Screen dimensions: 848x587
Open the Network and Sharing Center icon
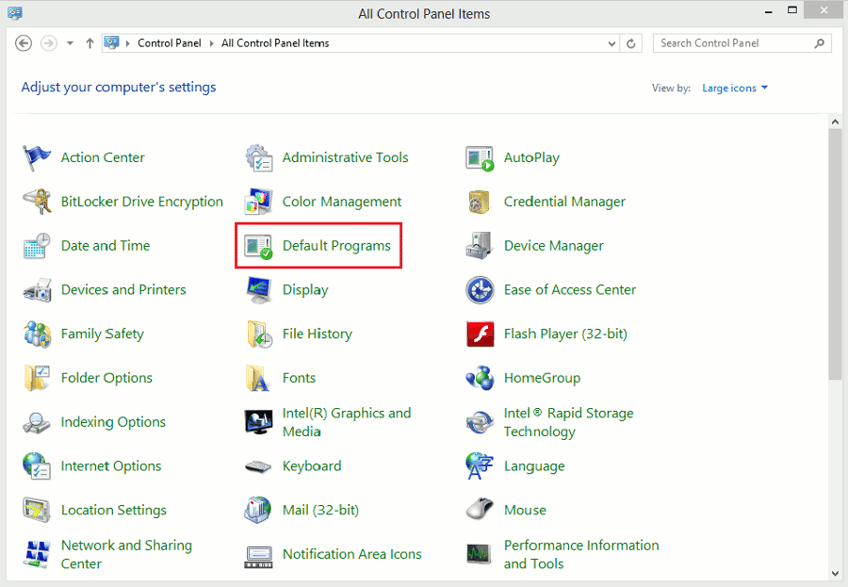[x=37, y=554]
